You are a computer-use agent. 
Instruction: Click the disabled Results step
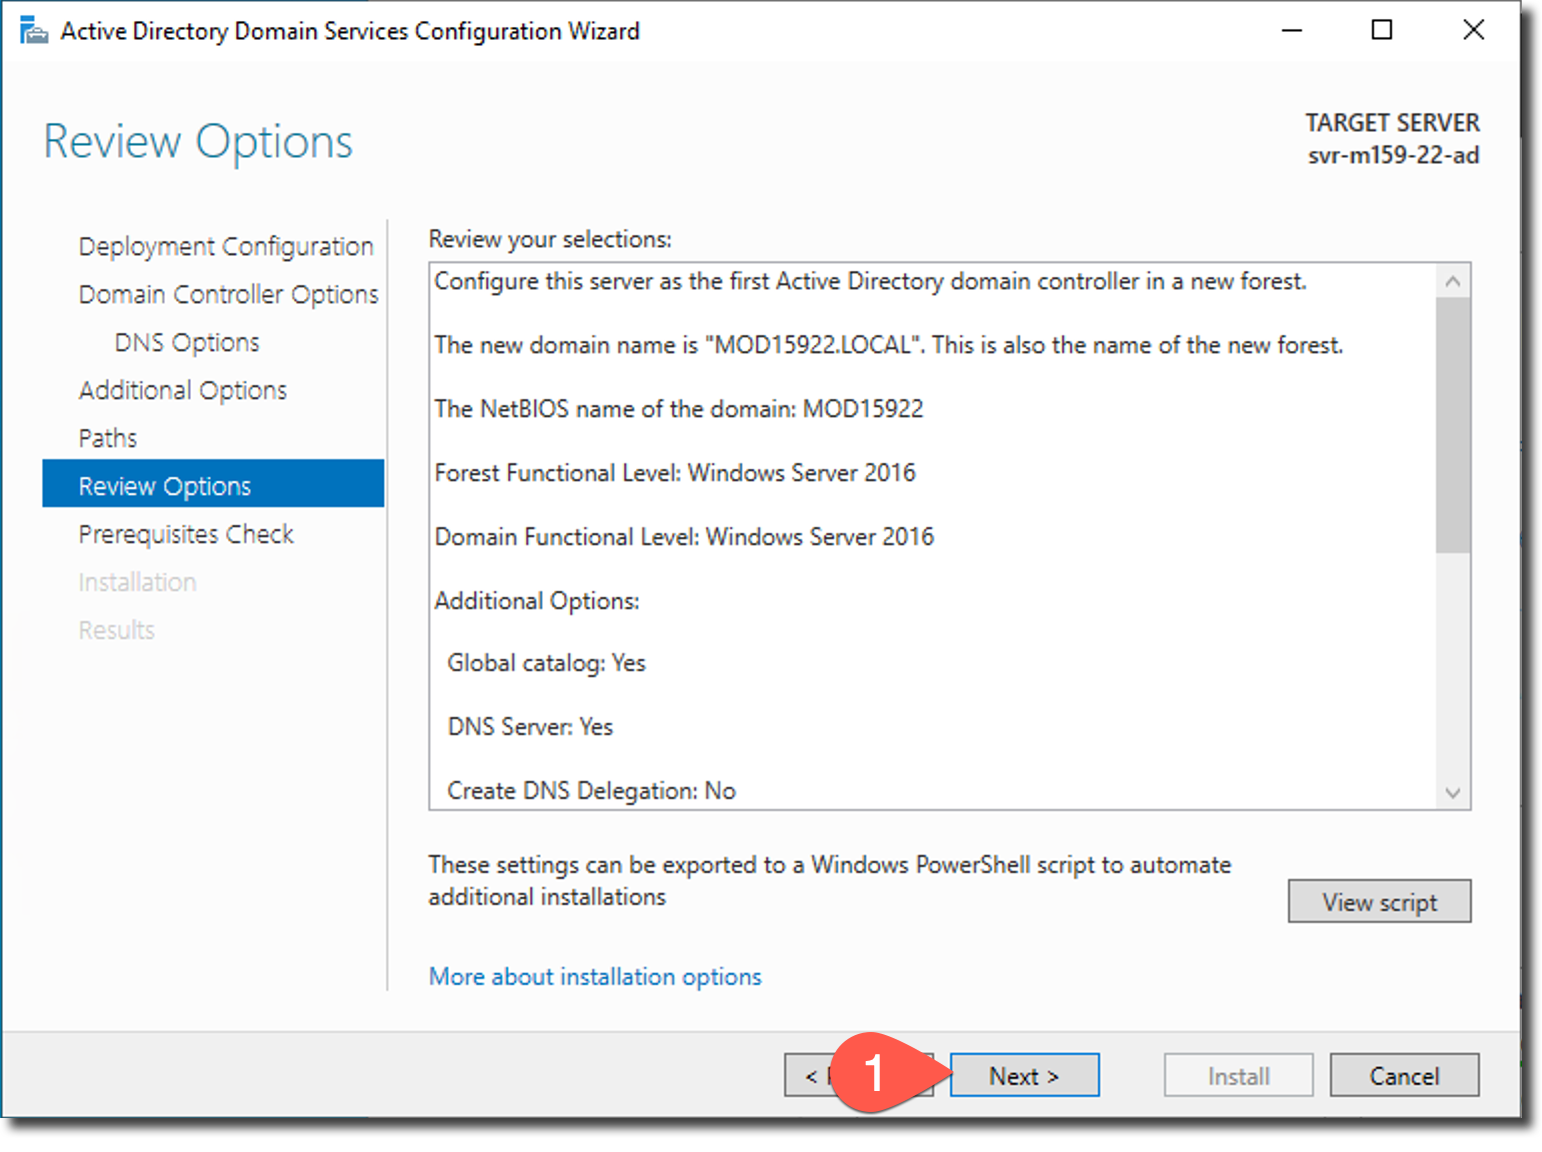(116, 630)
